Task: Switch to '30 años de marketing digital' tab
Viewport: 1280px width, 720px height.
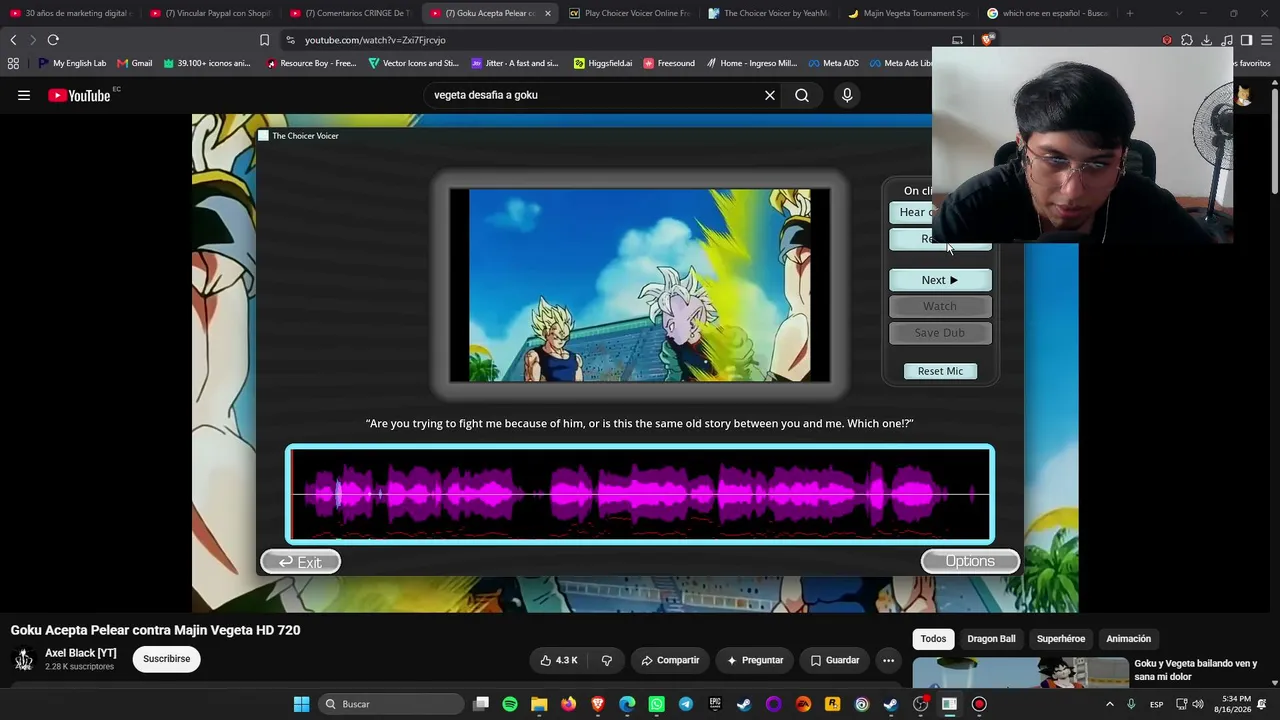Action: (x=70, y=13)
